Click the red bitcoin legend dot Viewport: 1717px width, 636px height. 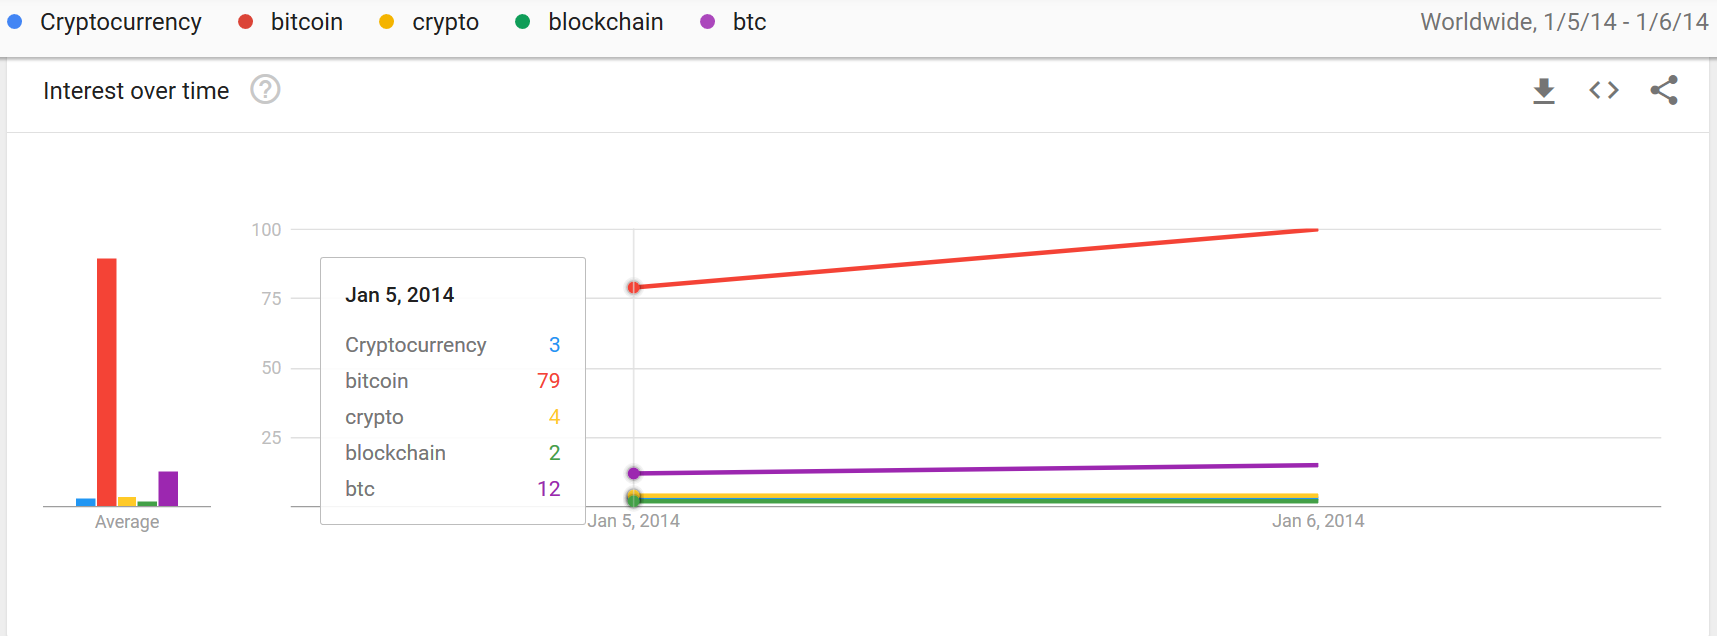point(245,22)
